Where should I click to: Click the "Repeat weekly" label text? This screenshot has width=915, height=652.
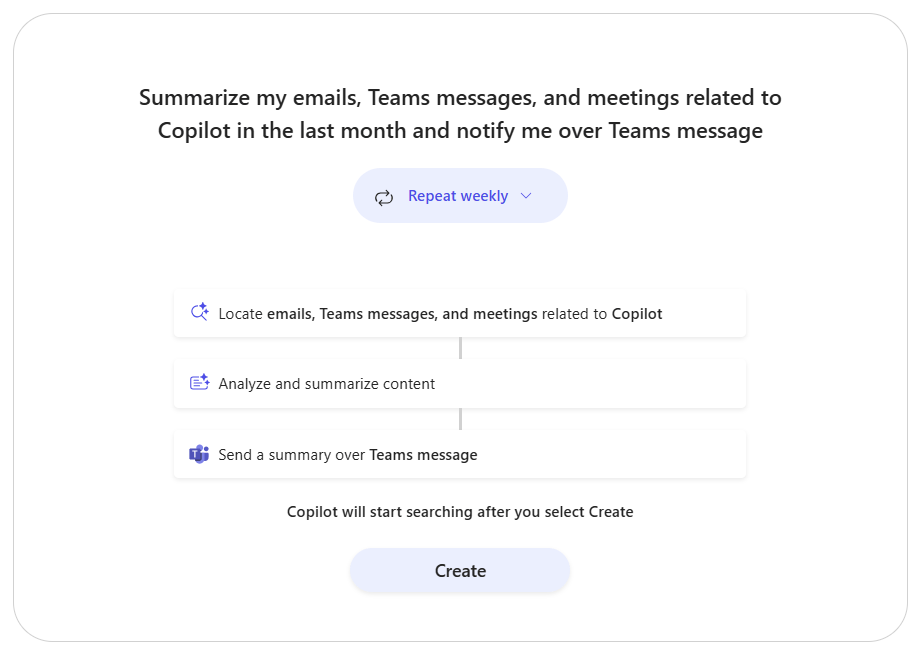(x=457, y=196)
